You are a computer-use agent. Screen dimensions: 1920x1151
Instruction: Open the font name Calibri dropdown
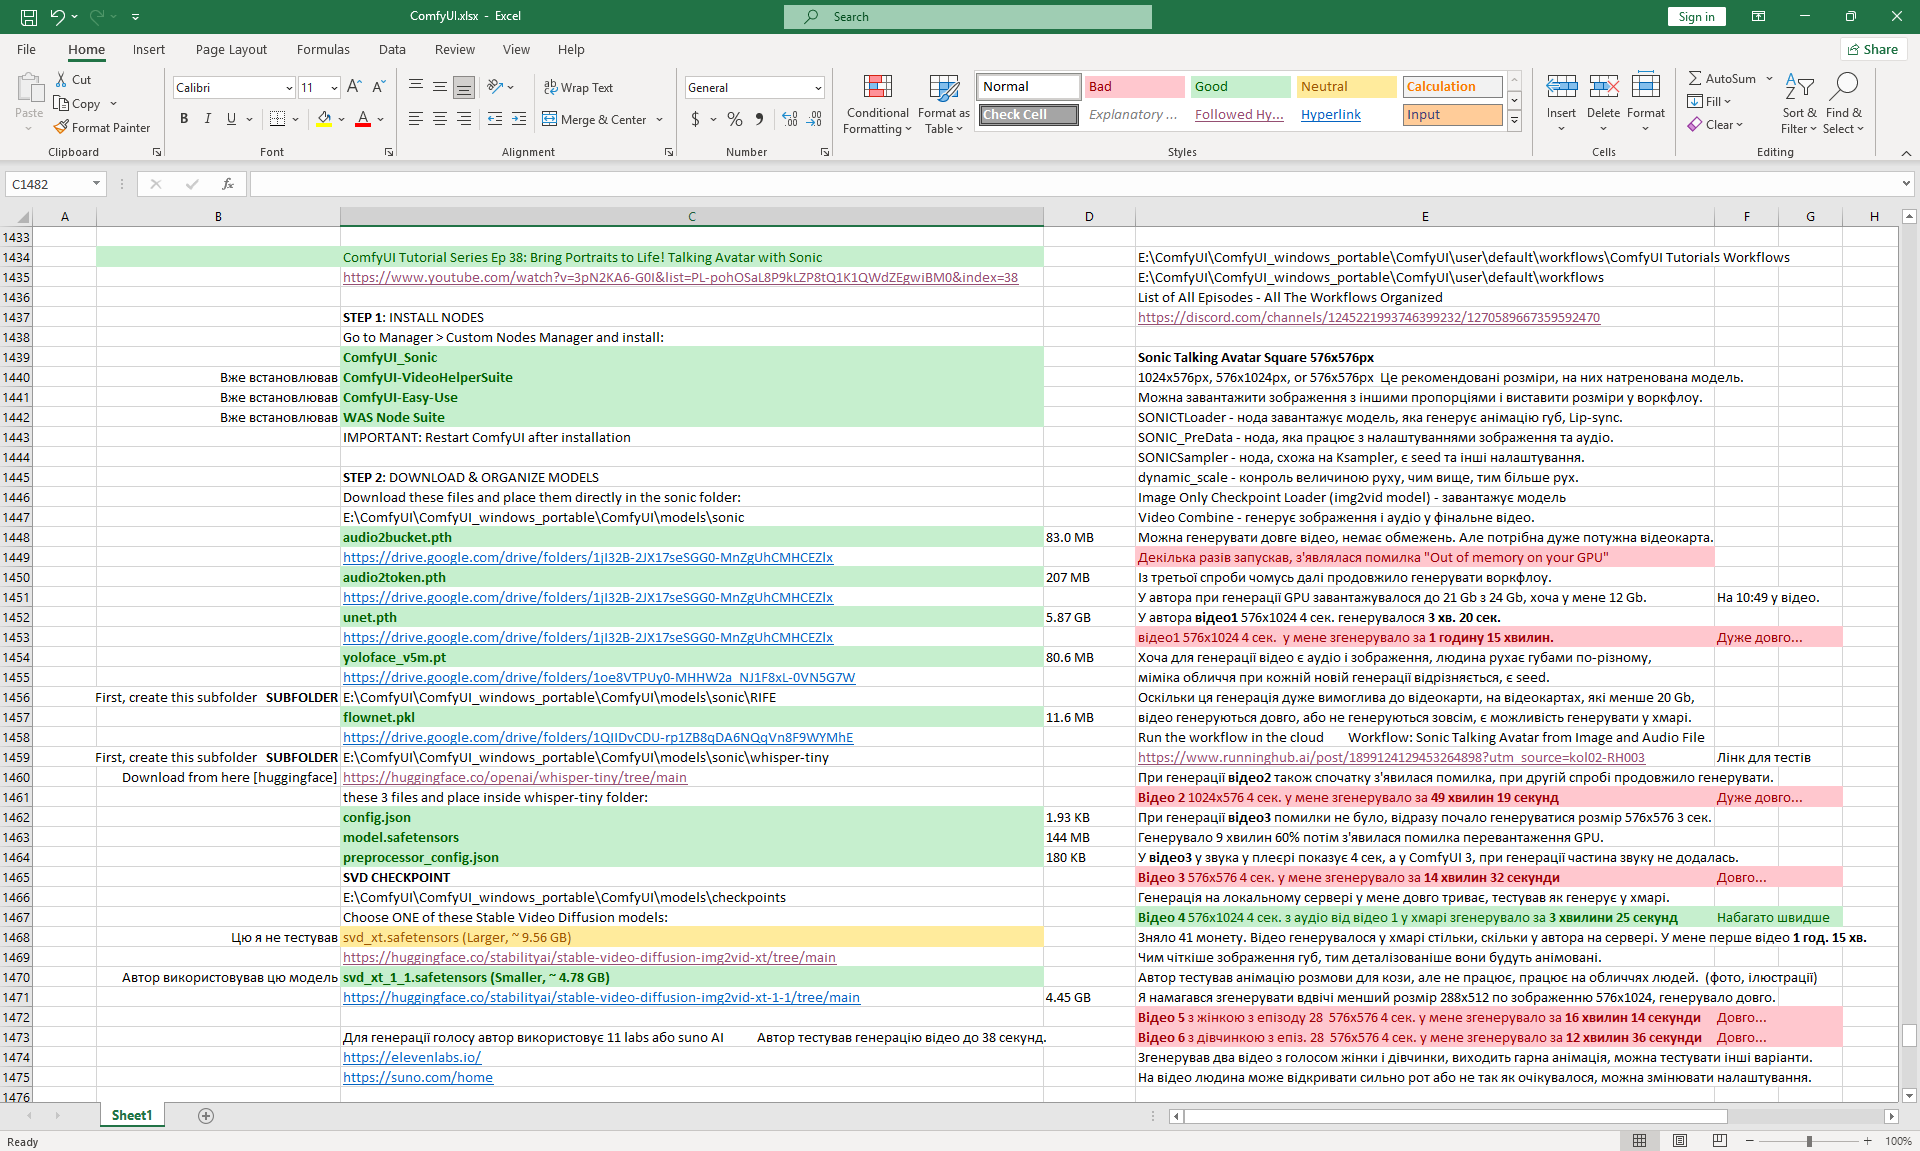(289, 88)
